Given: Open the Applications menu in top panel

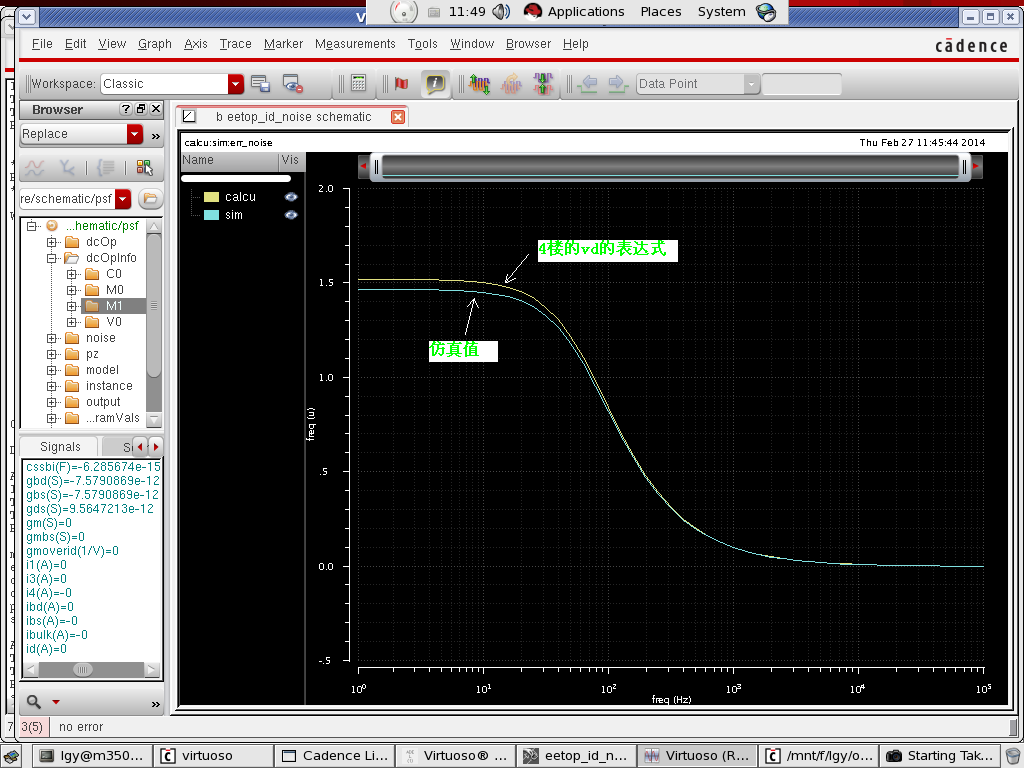Looking at the screenshot, I should (x=585, y=12).
